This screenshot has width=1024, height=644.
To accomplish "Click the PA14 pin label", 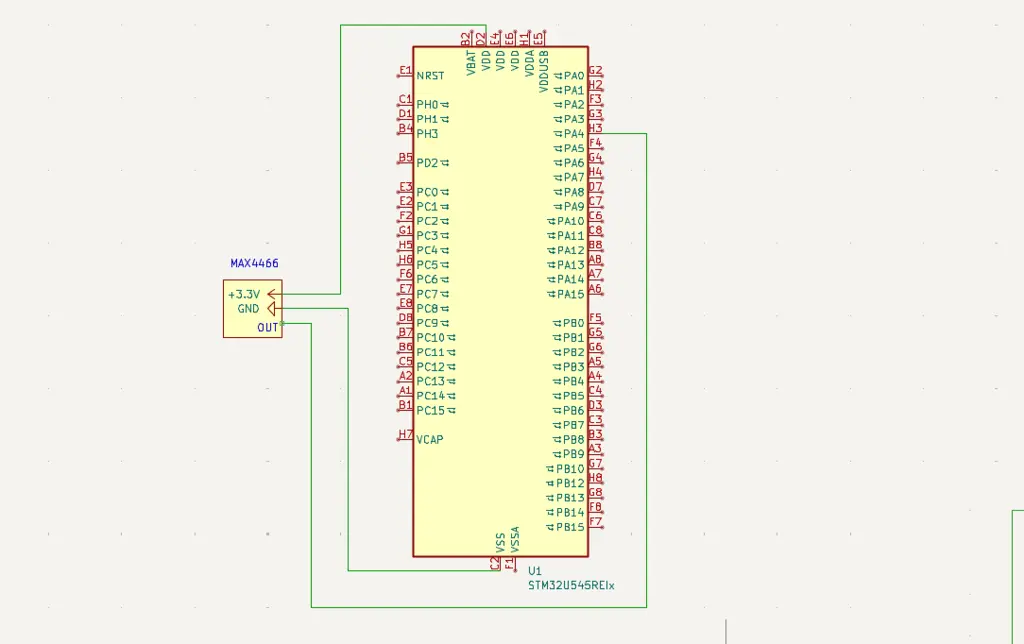I will [571, 280].
